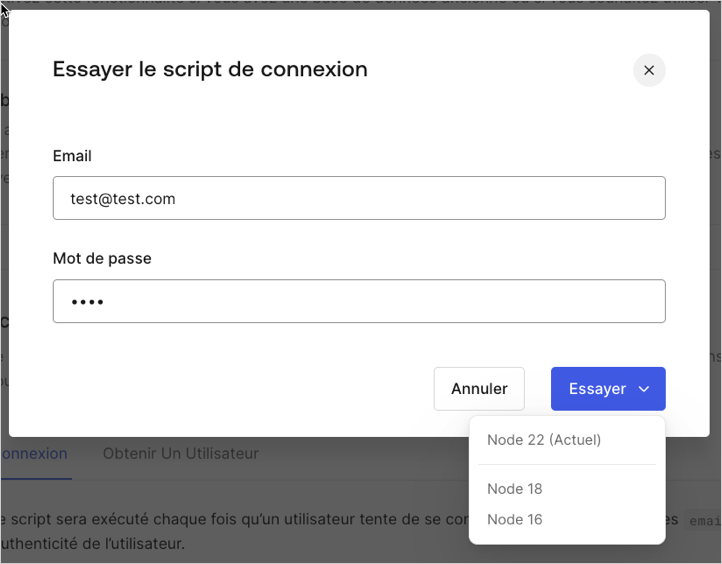This screenshot has height=564, width=722.
Task: Click the Email label text
Action: [x=72, y=156]
